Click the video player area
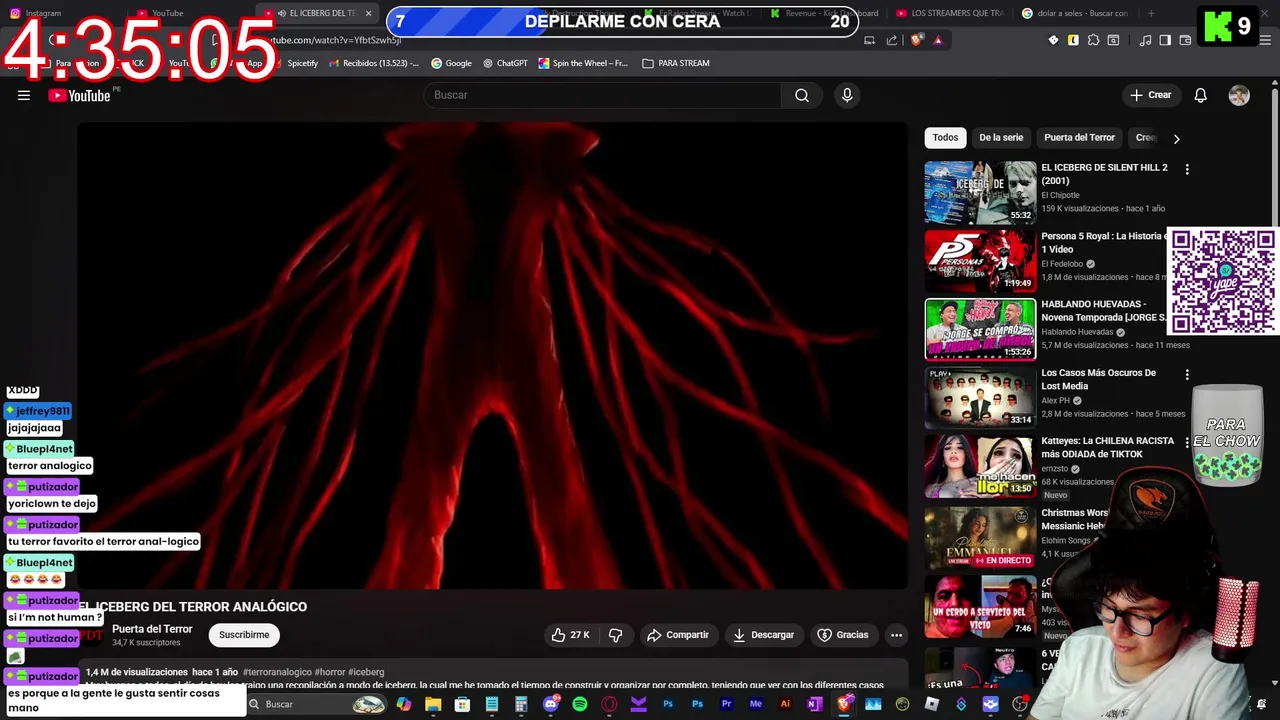This screenshot has height=720, width=1280. pyautogui.click(x=492, y=356)
